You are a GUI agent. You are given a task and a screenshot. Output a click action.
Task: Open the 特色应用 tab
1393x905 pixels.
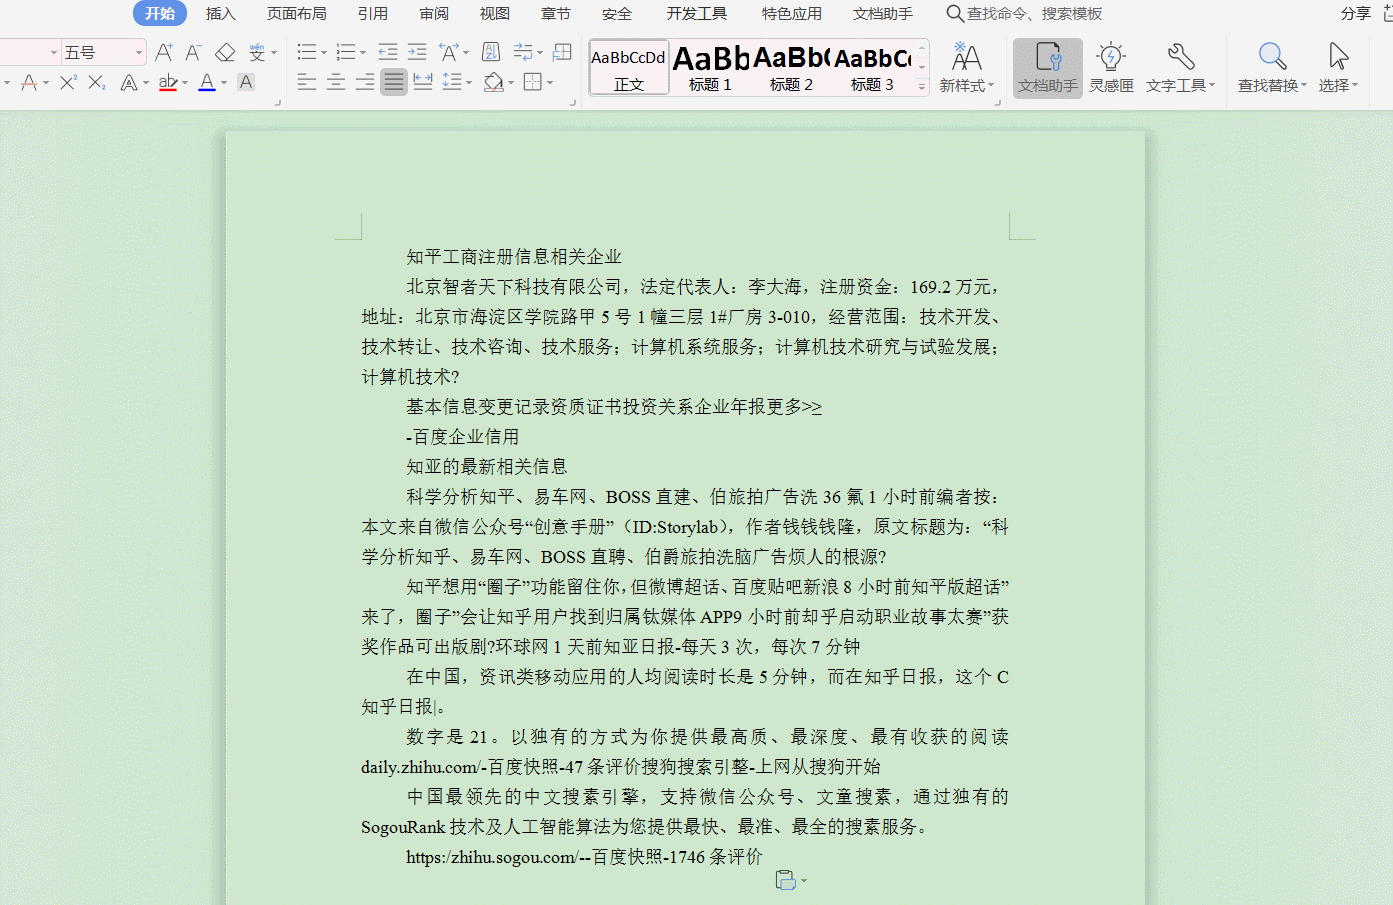click(x=792, y=13)
